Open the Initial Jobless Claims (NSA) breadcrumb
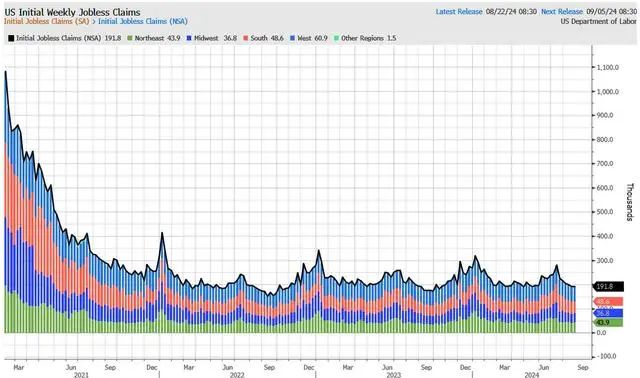Image resolution: width=640 pixels, height=378 pixels. click(143, 21)
